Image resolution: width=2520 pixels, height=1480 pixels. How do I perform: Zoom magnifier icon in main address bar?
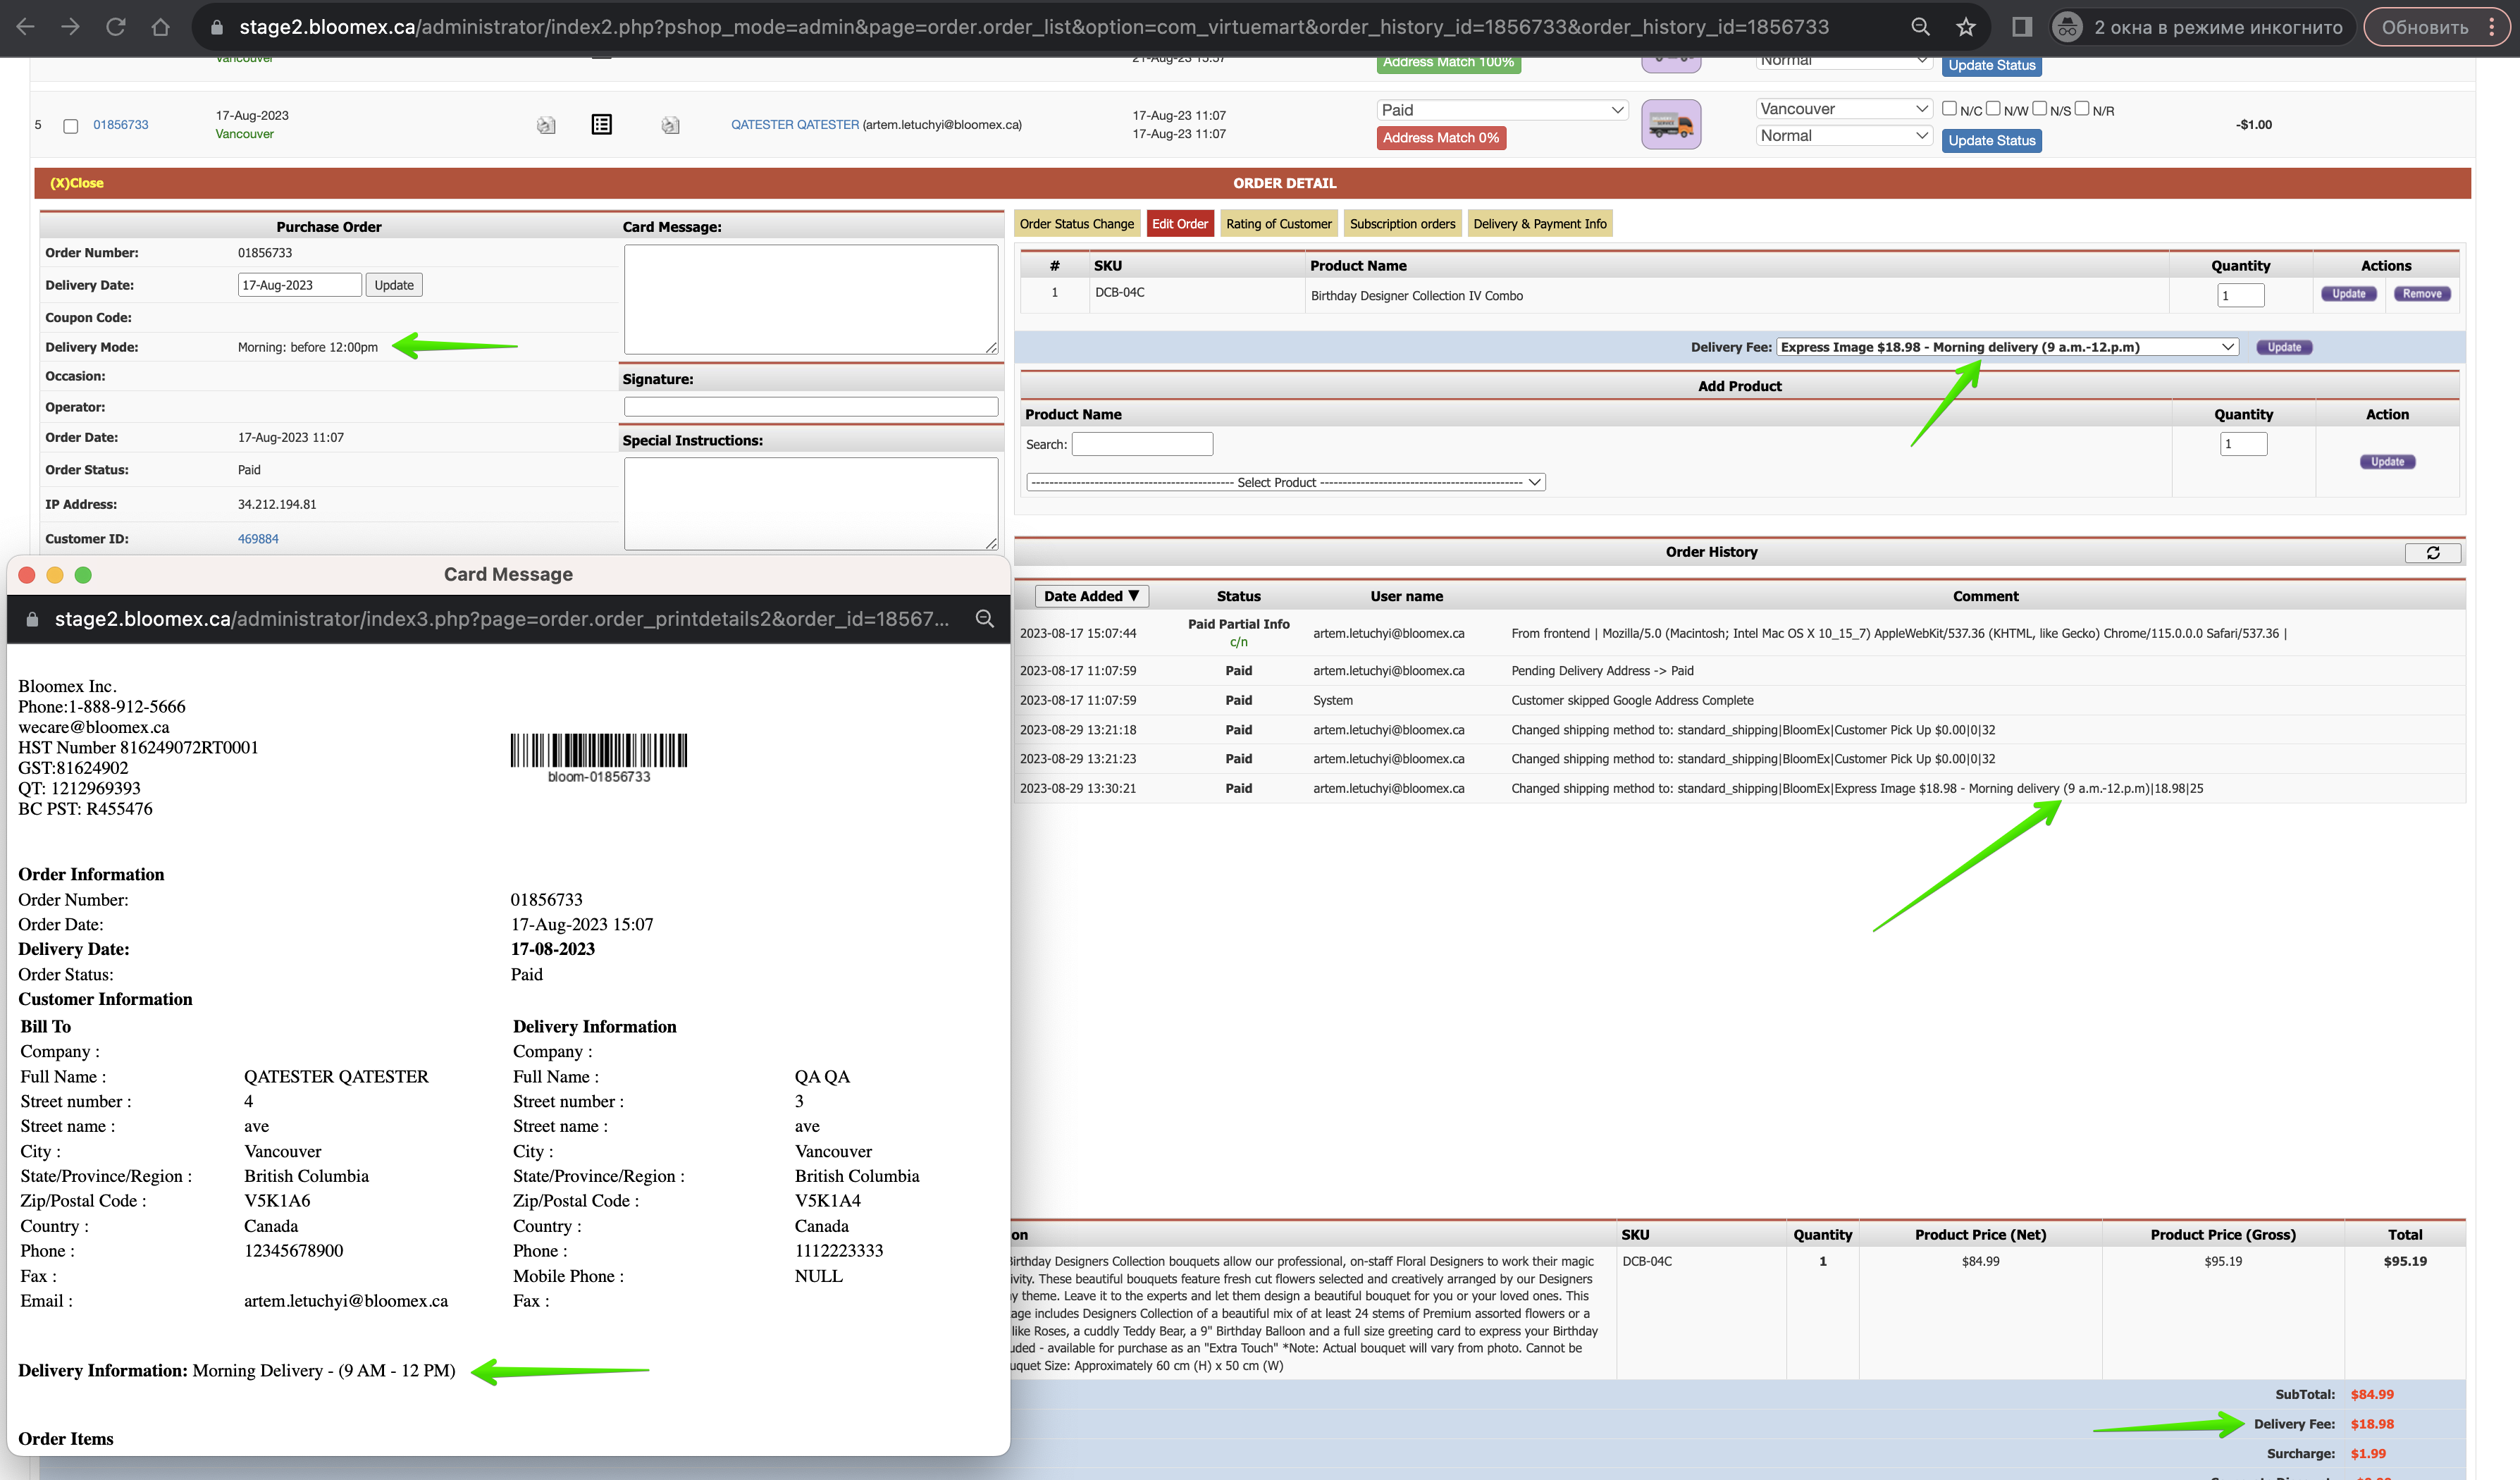click(x=1920, y=27)
